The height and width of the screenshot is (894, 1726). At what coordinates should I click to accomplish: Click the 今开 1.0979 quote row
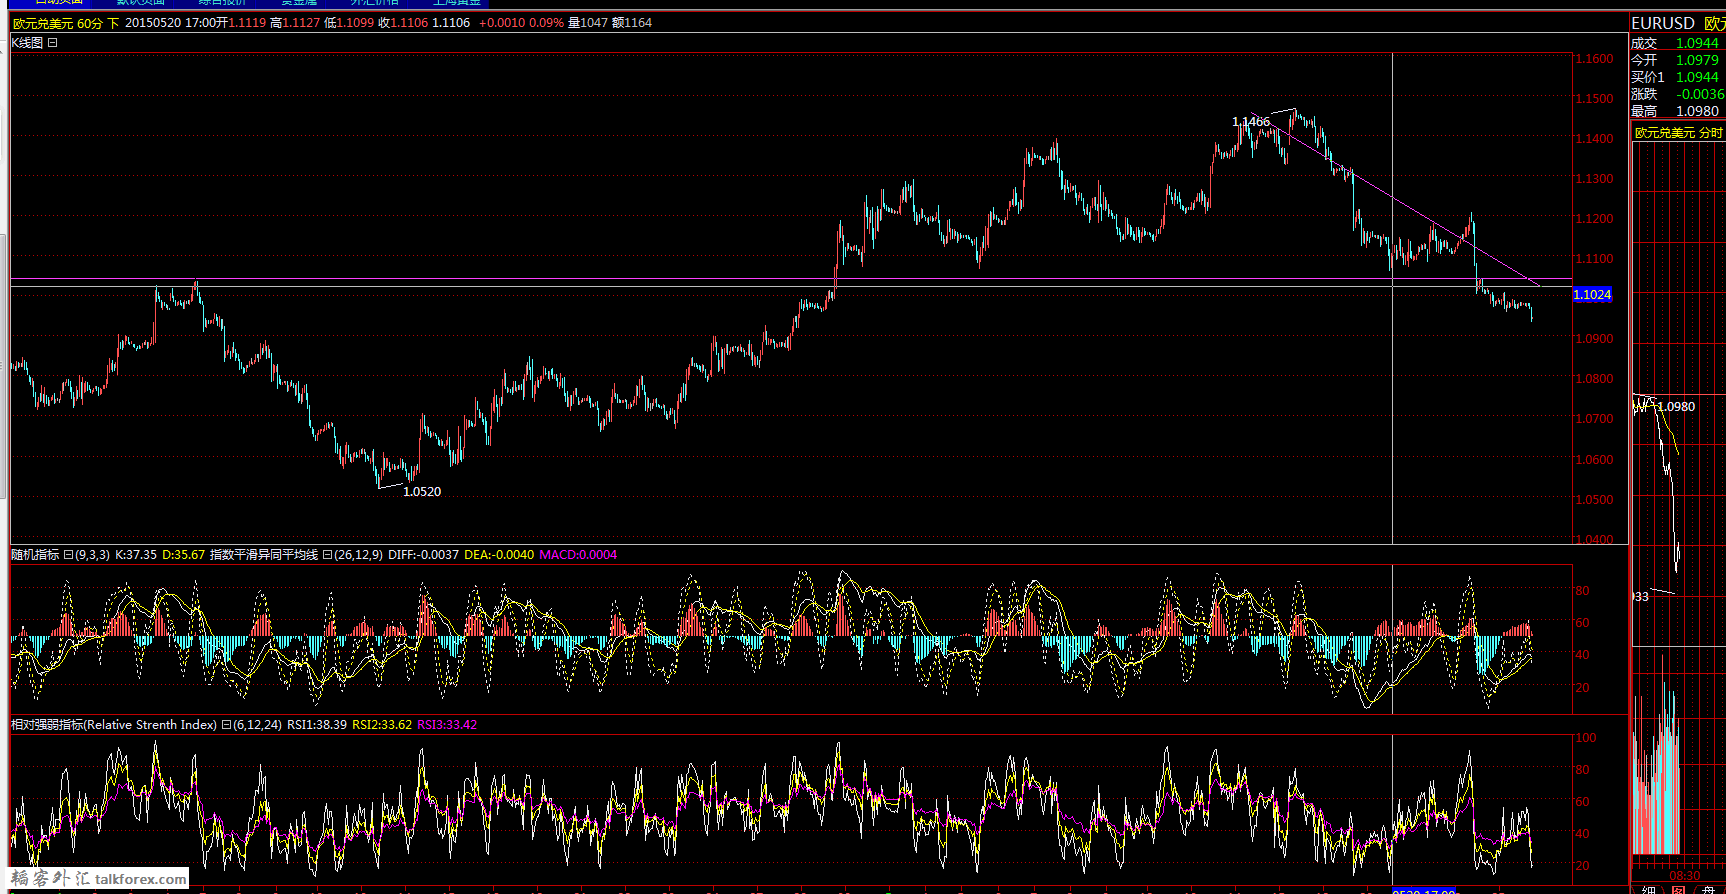[1676, 60]
